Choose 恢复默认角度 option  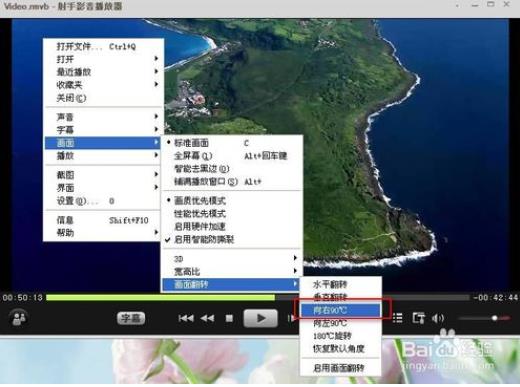(341, 349)
